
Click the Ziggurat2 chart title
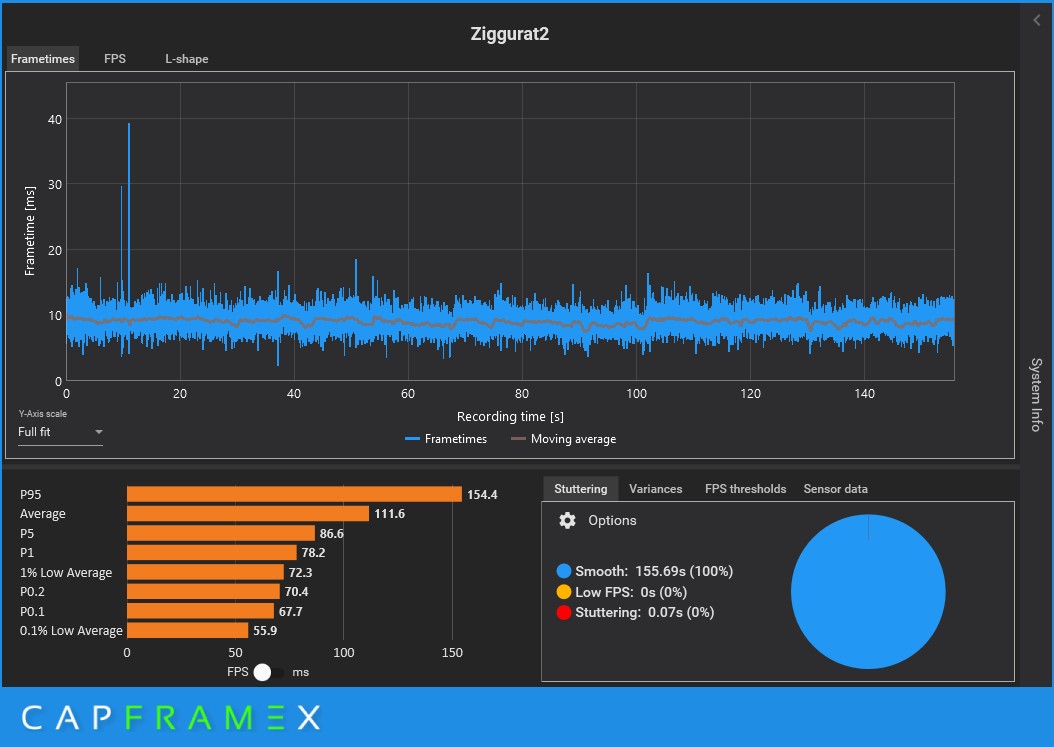510,34
